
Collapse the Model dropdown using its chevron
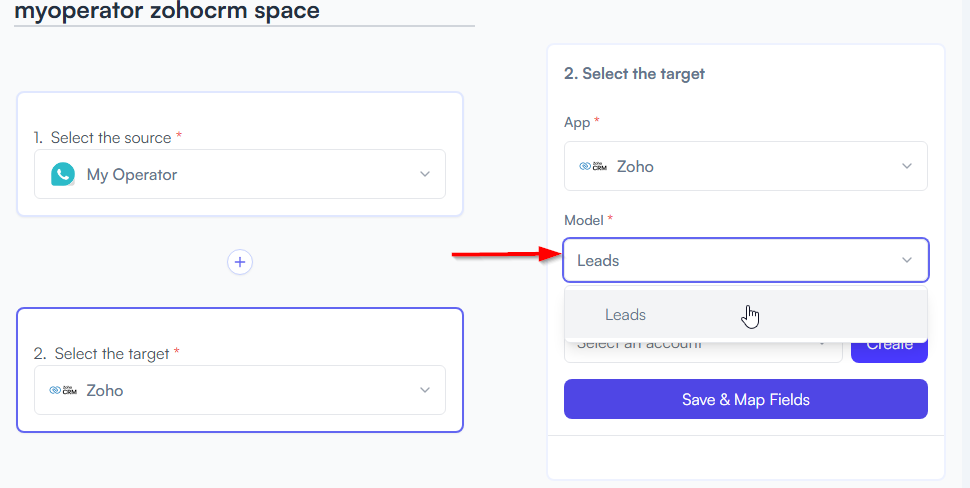pyautogui.click(x=907, y=260)
